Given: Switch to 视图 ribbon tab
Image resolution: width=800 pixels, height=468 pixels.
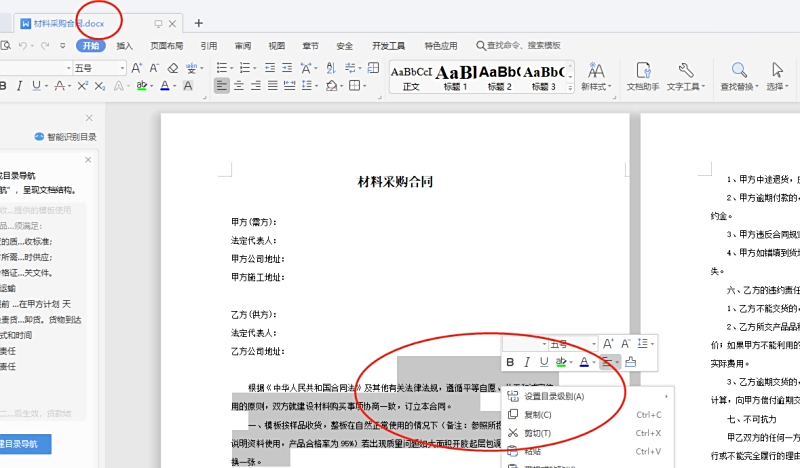Looking at the screenshot, I should point(277,46).
